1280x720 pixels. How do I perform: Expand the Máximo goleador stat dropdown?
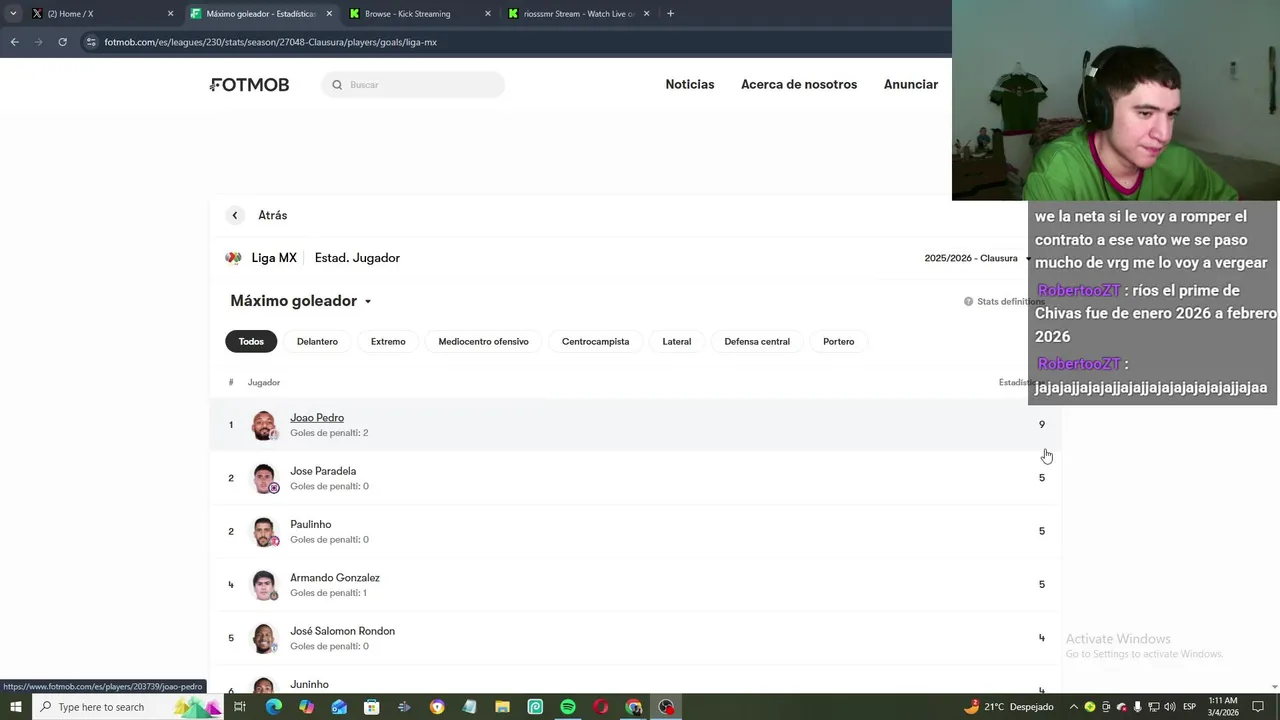301,301
